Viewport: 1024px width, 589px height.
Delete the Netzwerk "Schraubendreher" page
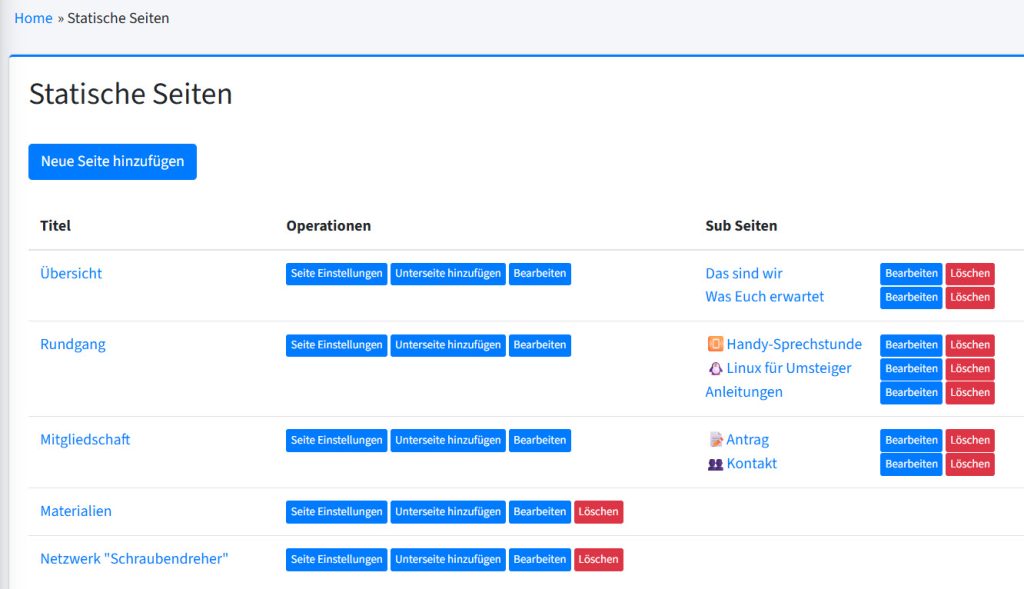(x=598, y=560)
